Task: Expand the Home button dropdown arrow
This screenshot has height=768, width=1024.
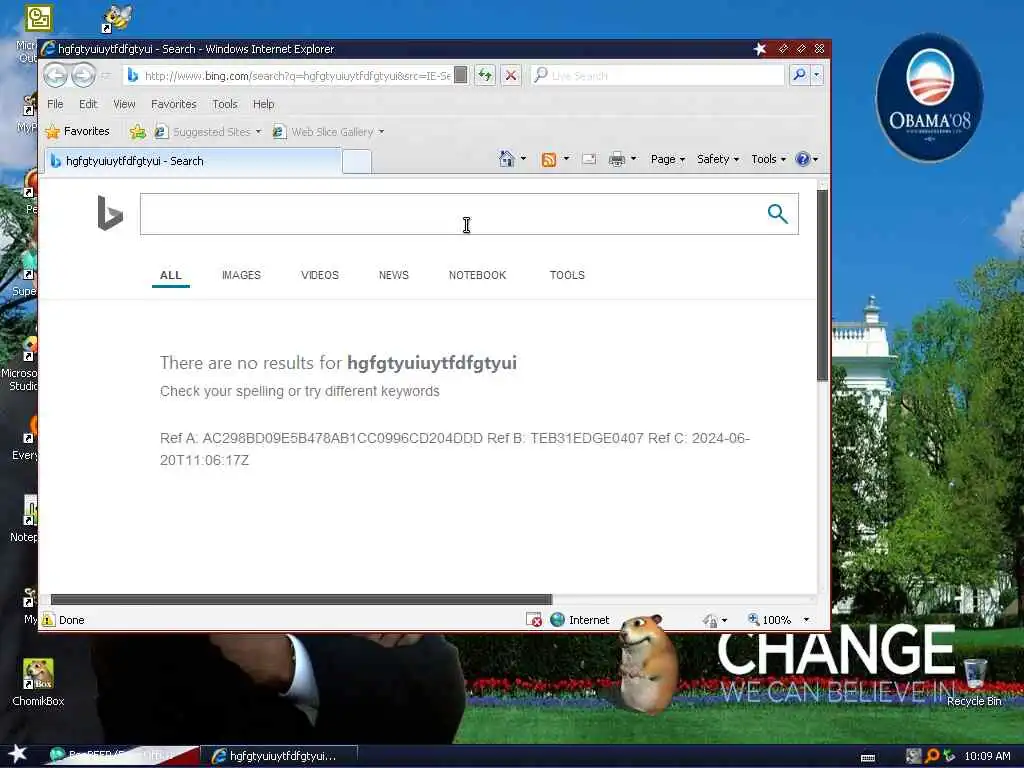Action: (x=523, y=159)
